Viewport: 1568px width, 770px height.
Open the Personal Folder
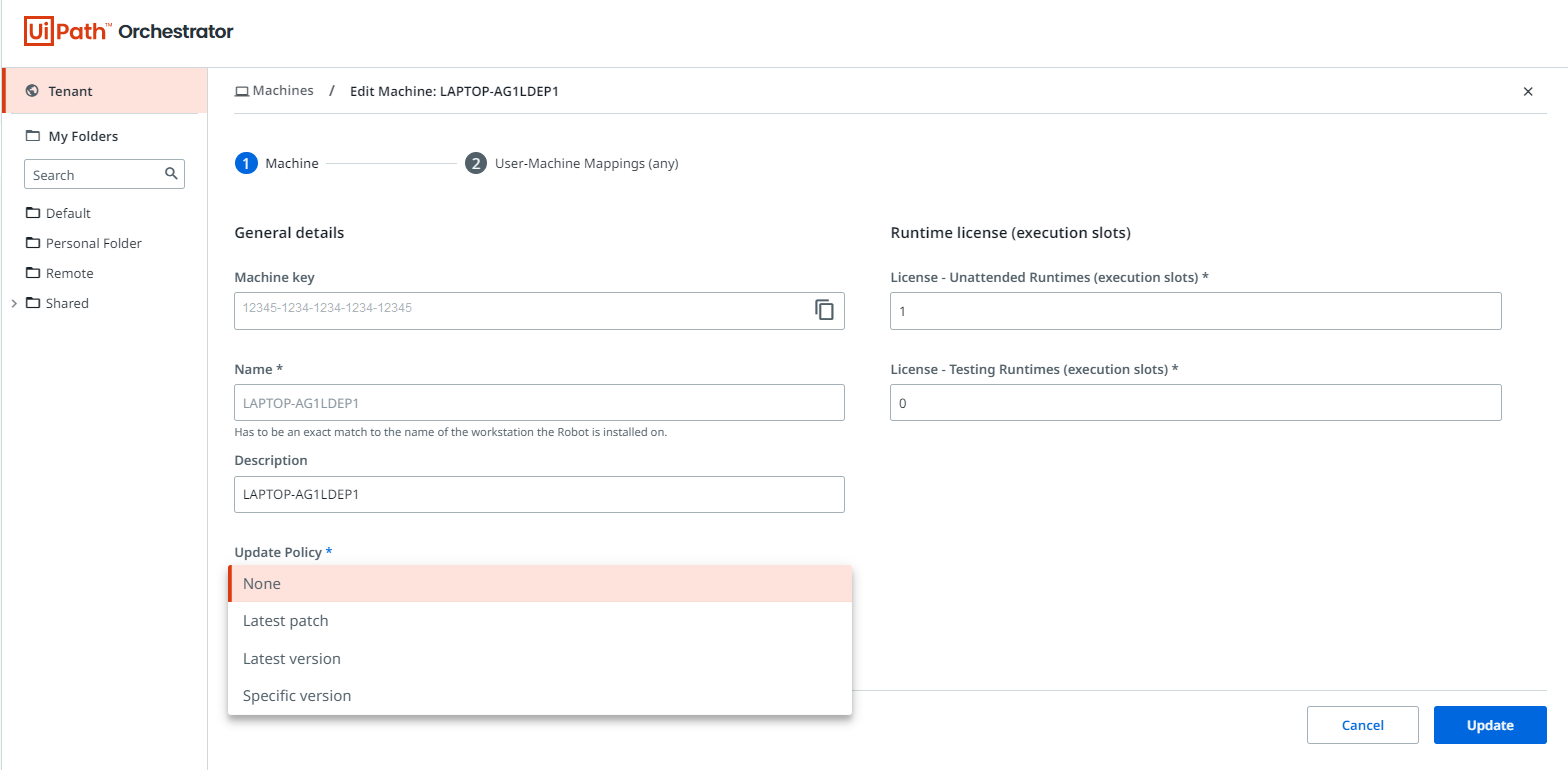click(x=94, y=243)
